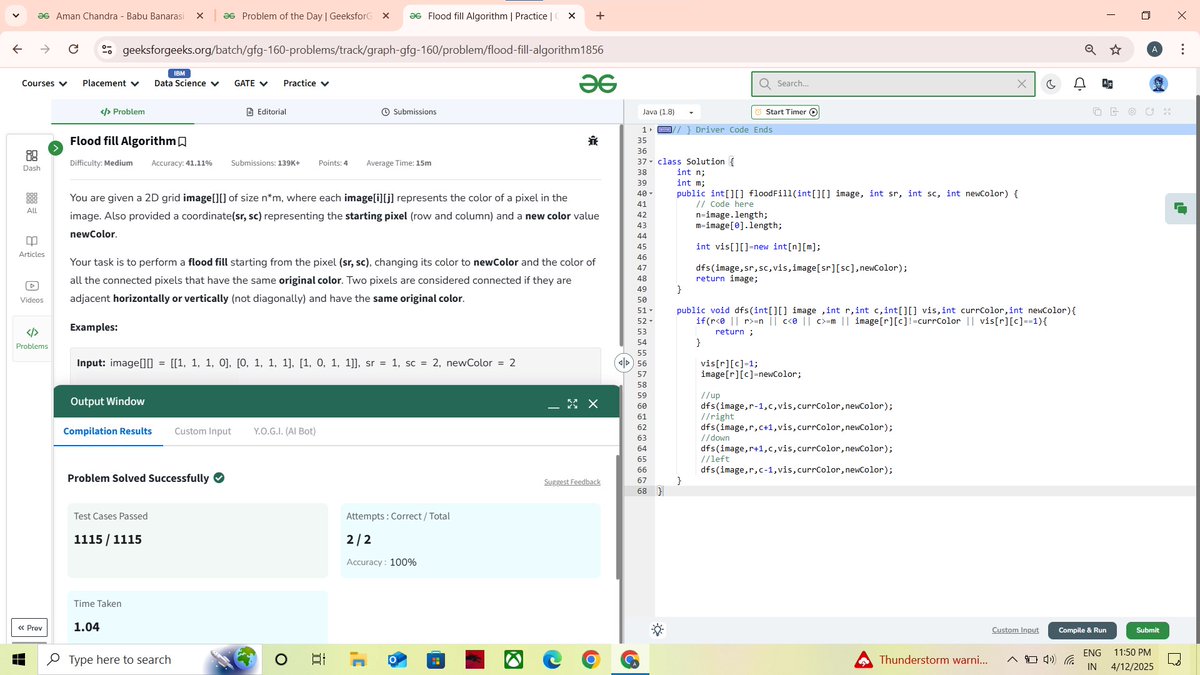Click the lightbulb hint icon below editor

(656, 630)
